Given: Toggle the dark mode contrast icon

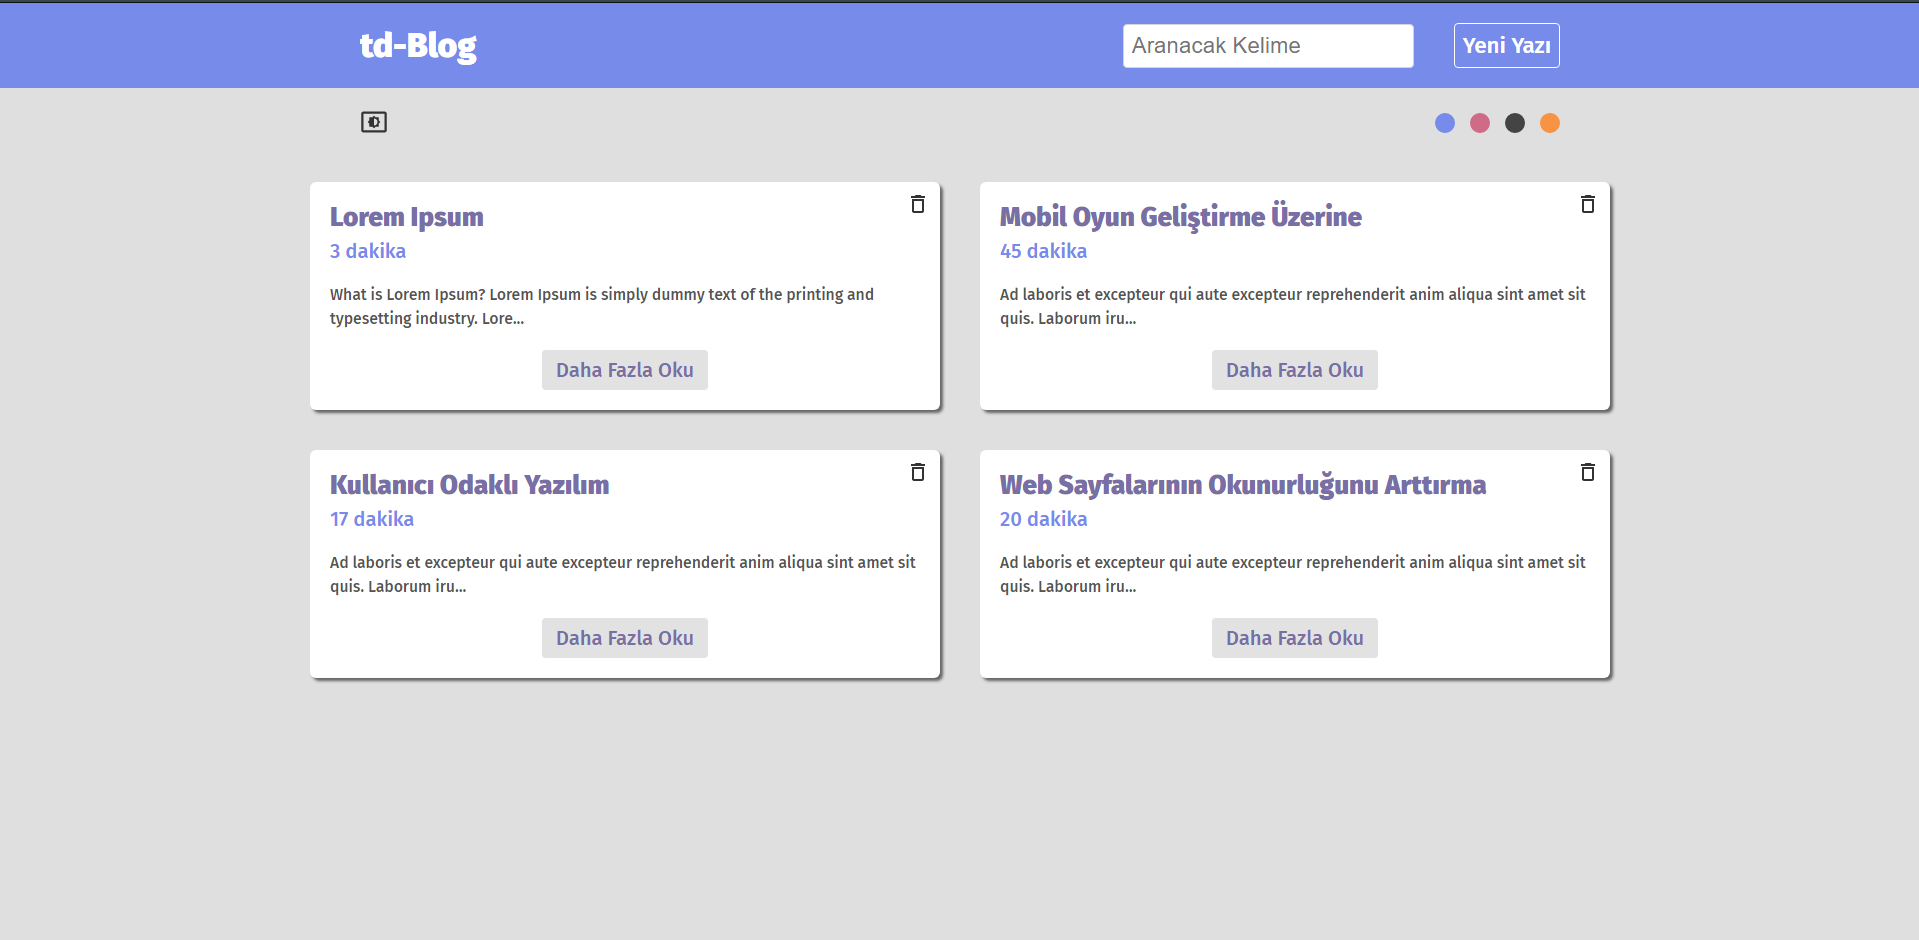Looking at the screenshot, I should (374, 122).
